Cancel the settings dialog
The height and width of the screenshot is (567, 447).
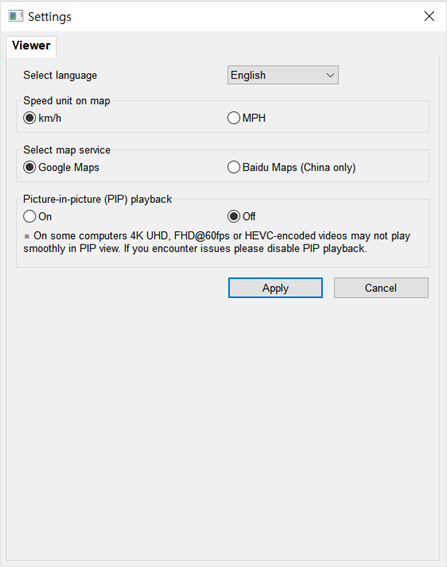point(381,288)
